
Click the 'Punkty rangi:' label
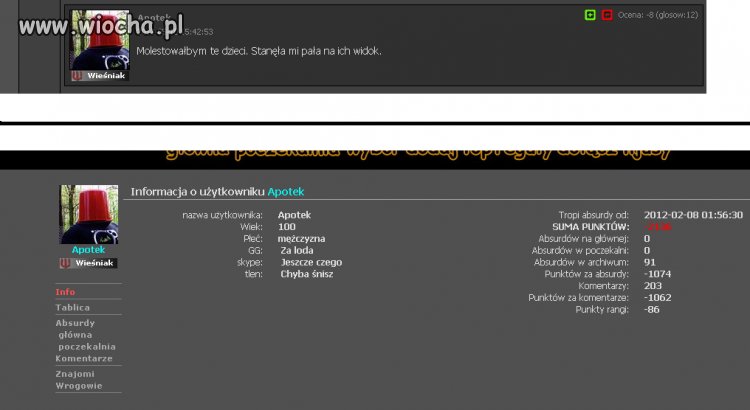(x=602, y=310)
